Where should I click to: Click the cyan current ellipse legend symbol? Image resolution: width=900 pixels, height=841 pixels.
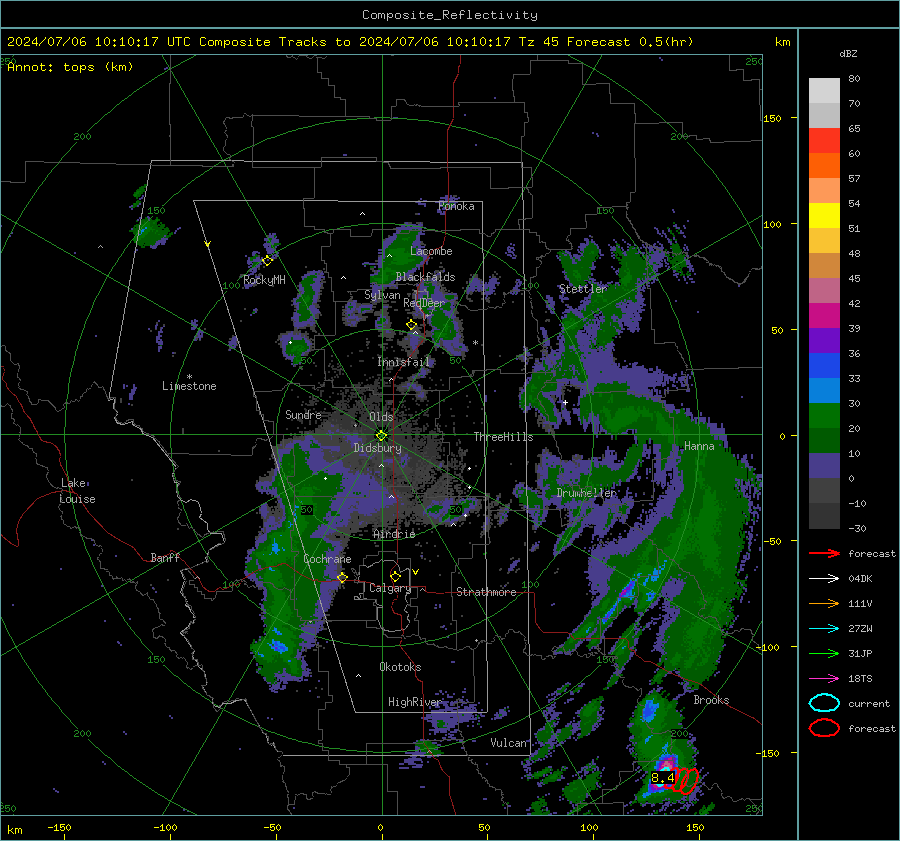point(824,703)
